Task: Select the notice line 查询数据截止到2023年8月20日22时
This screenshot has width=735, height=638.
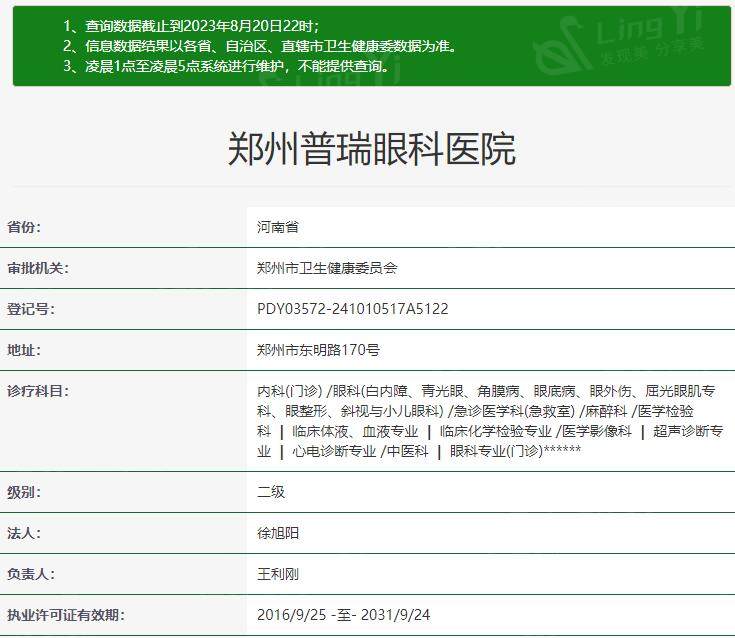Action: [x=191, y=26]
